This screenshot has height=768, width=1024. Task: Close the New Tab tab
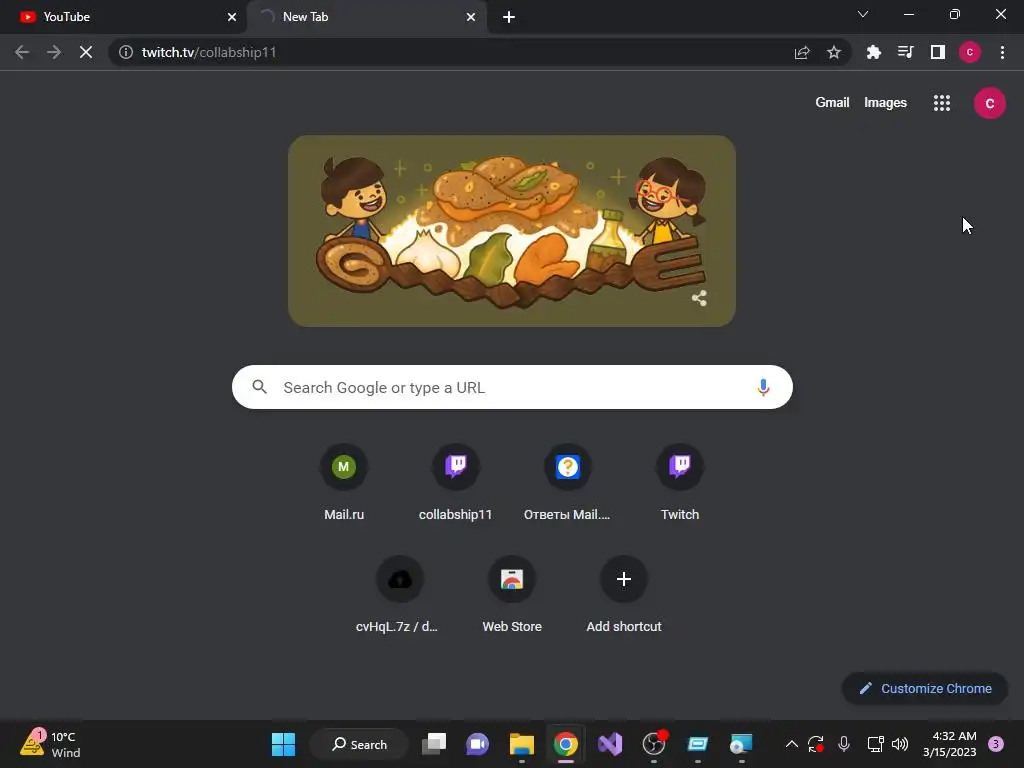pos(471,17)
